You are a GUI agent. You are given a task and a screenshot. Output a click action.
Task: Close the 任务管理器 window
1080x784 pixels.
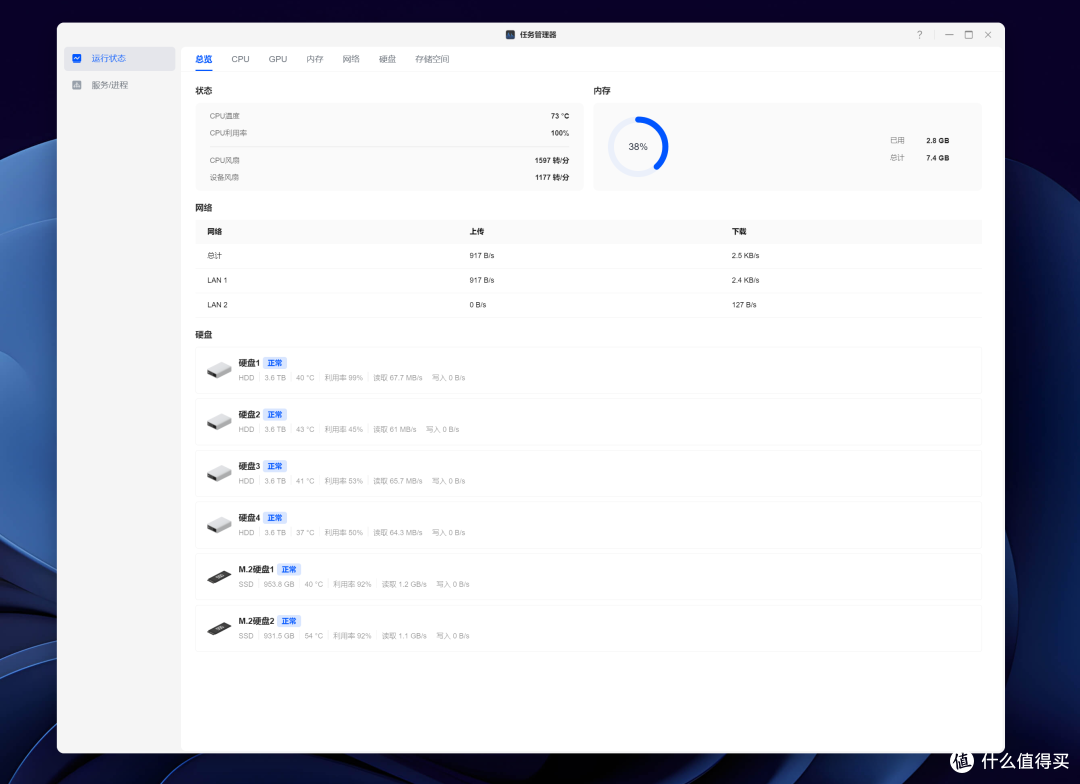[x=988, y=34]
